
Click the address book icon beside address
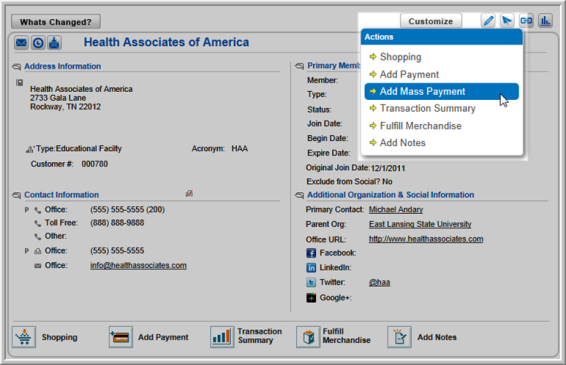tap(19, 83)
